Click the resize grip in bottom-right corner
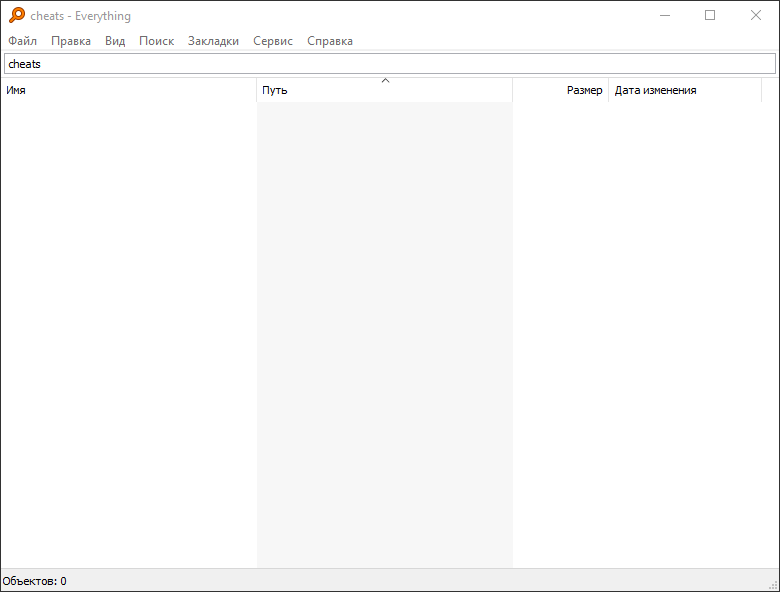Screen dimensions: 780x592 (772, 584)
